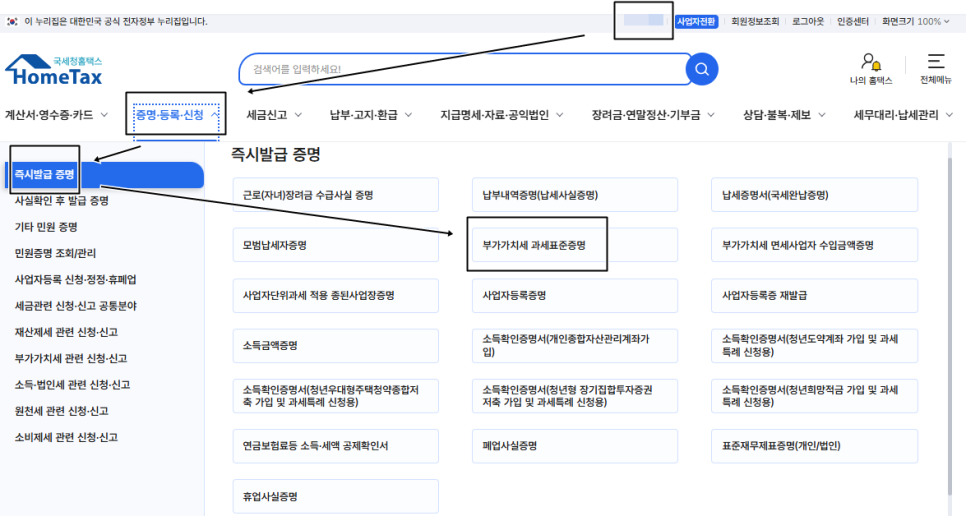Click the HomeTax logo

54,70
